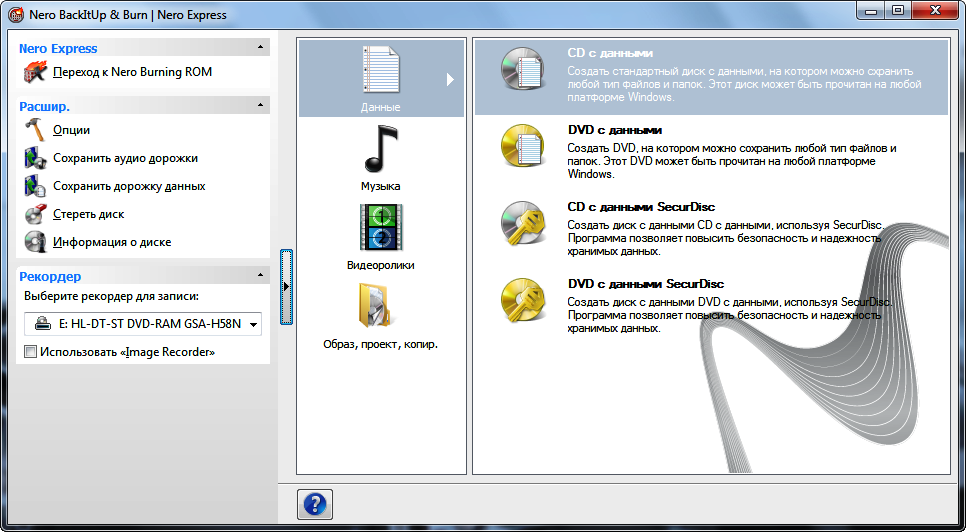This screenshot has height=532, width=966.
Task: Collapse the Рекордер panel section
Action: click(x=261, y=276)
